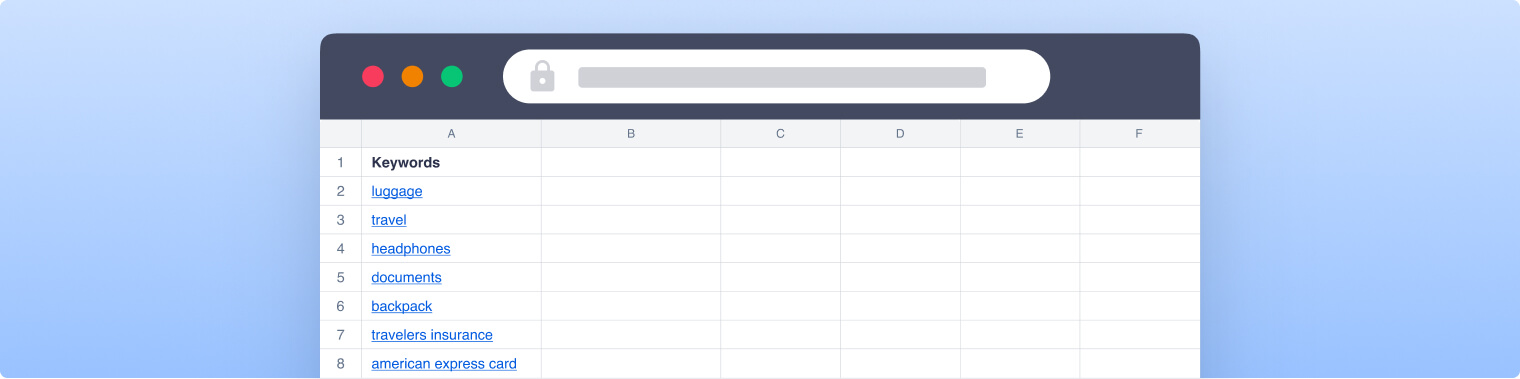Select column F header
Screen dimensions: 1520x379
tap(1139, 134)
